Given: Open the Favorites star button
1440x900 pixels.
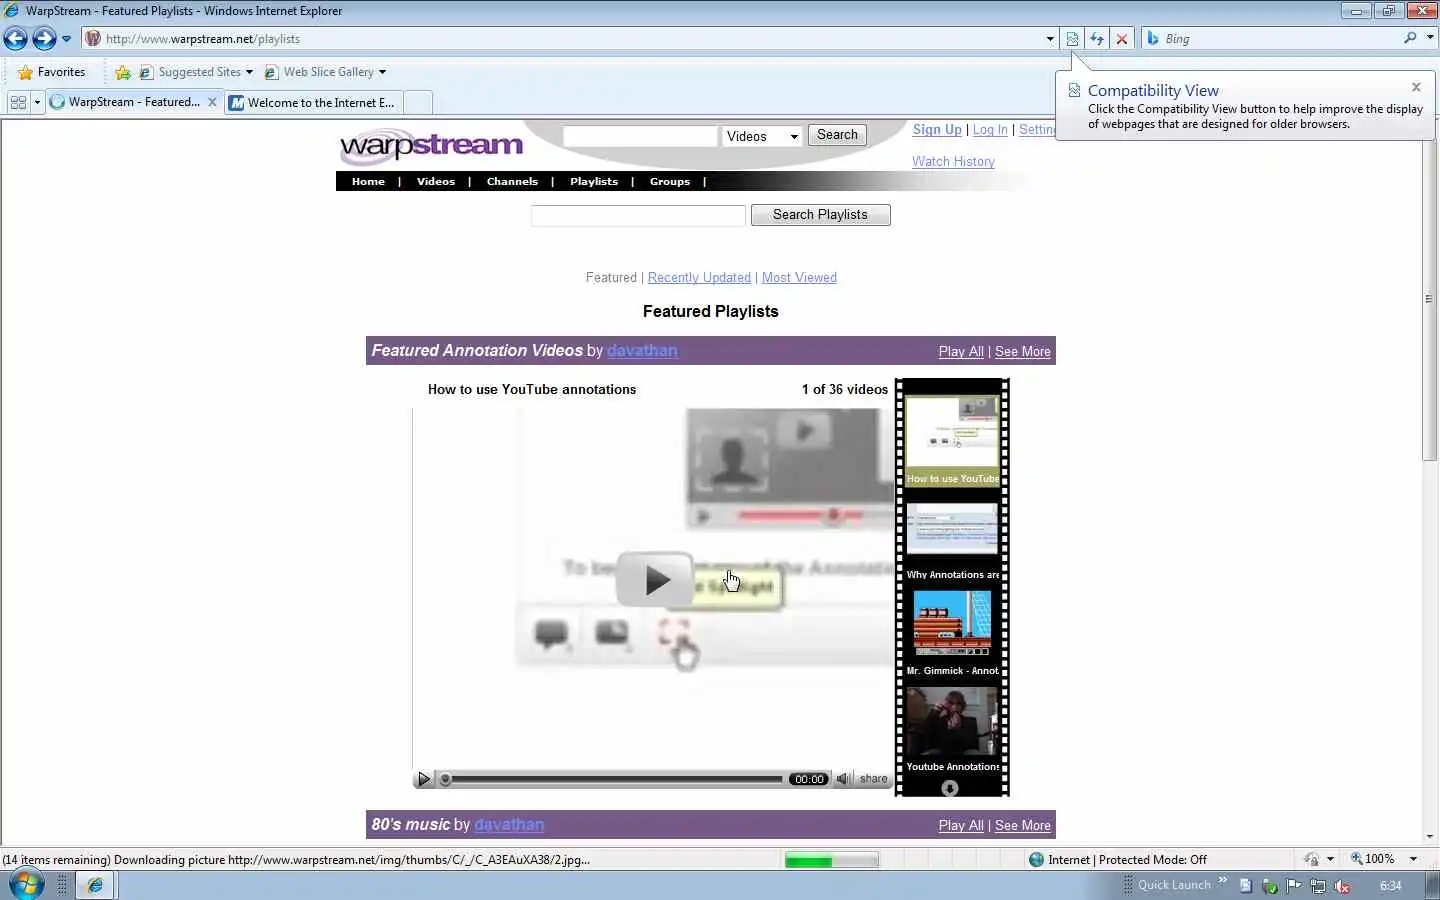Looking at the screenshot, I should [x=51, y=72].
